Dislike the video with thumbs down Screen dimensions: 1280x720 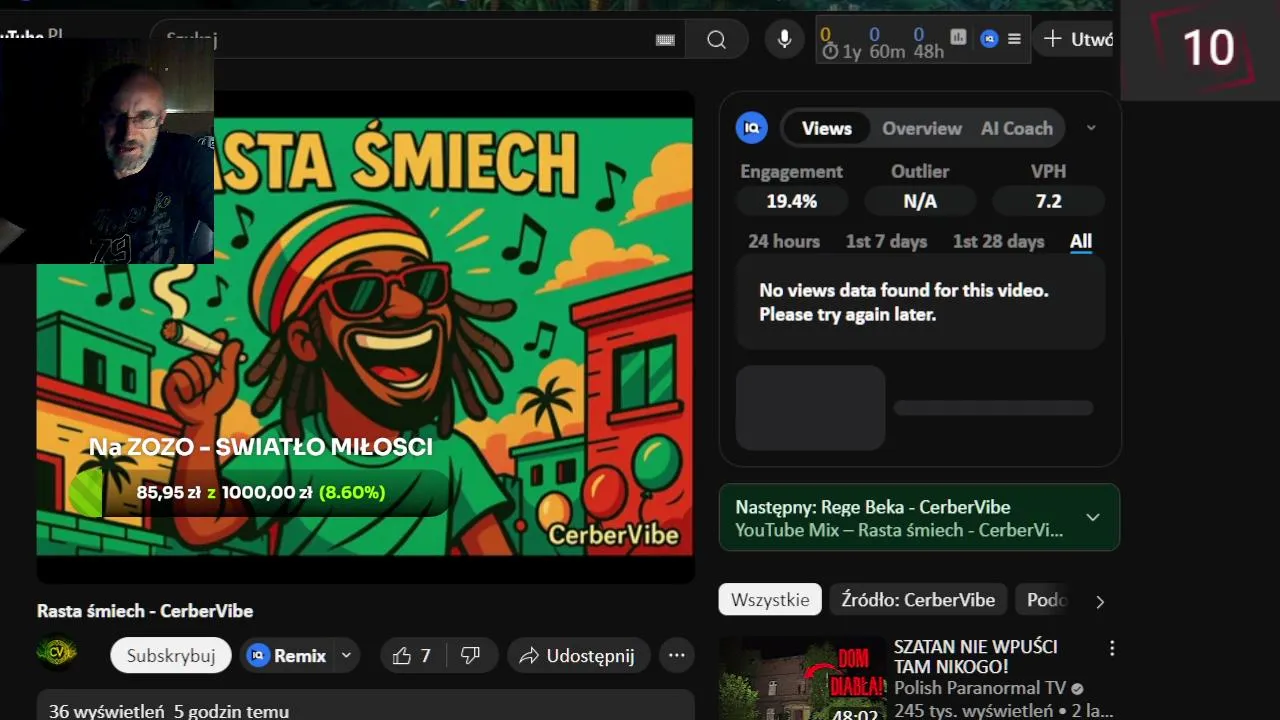click(x=470, y=656)
